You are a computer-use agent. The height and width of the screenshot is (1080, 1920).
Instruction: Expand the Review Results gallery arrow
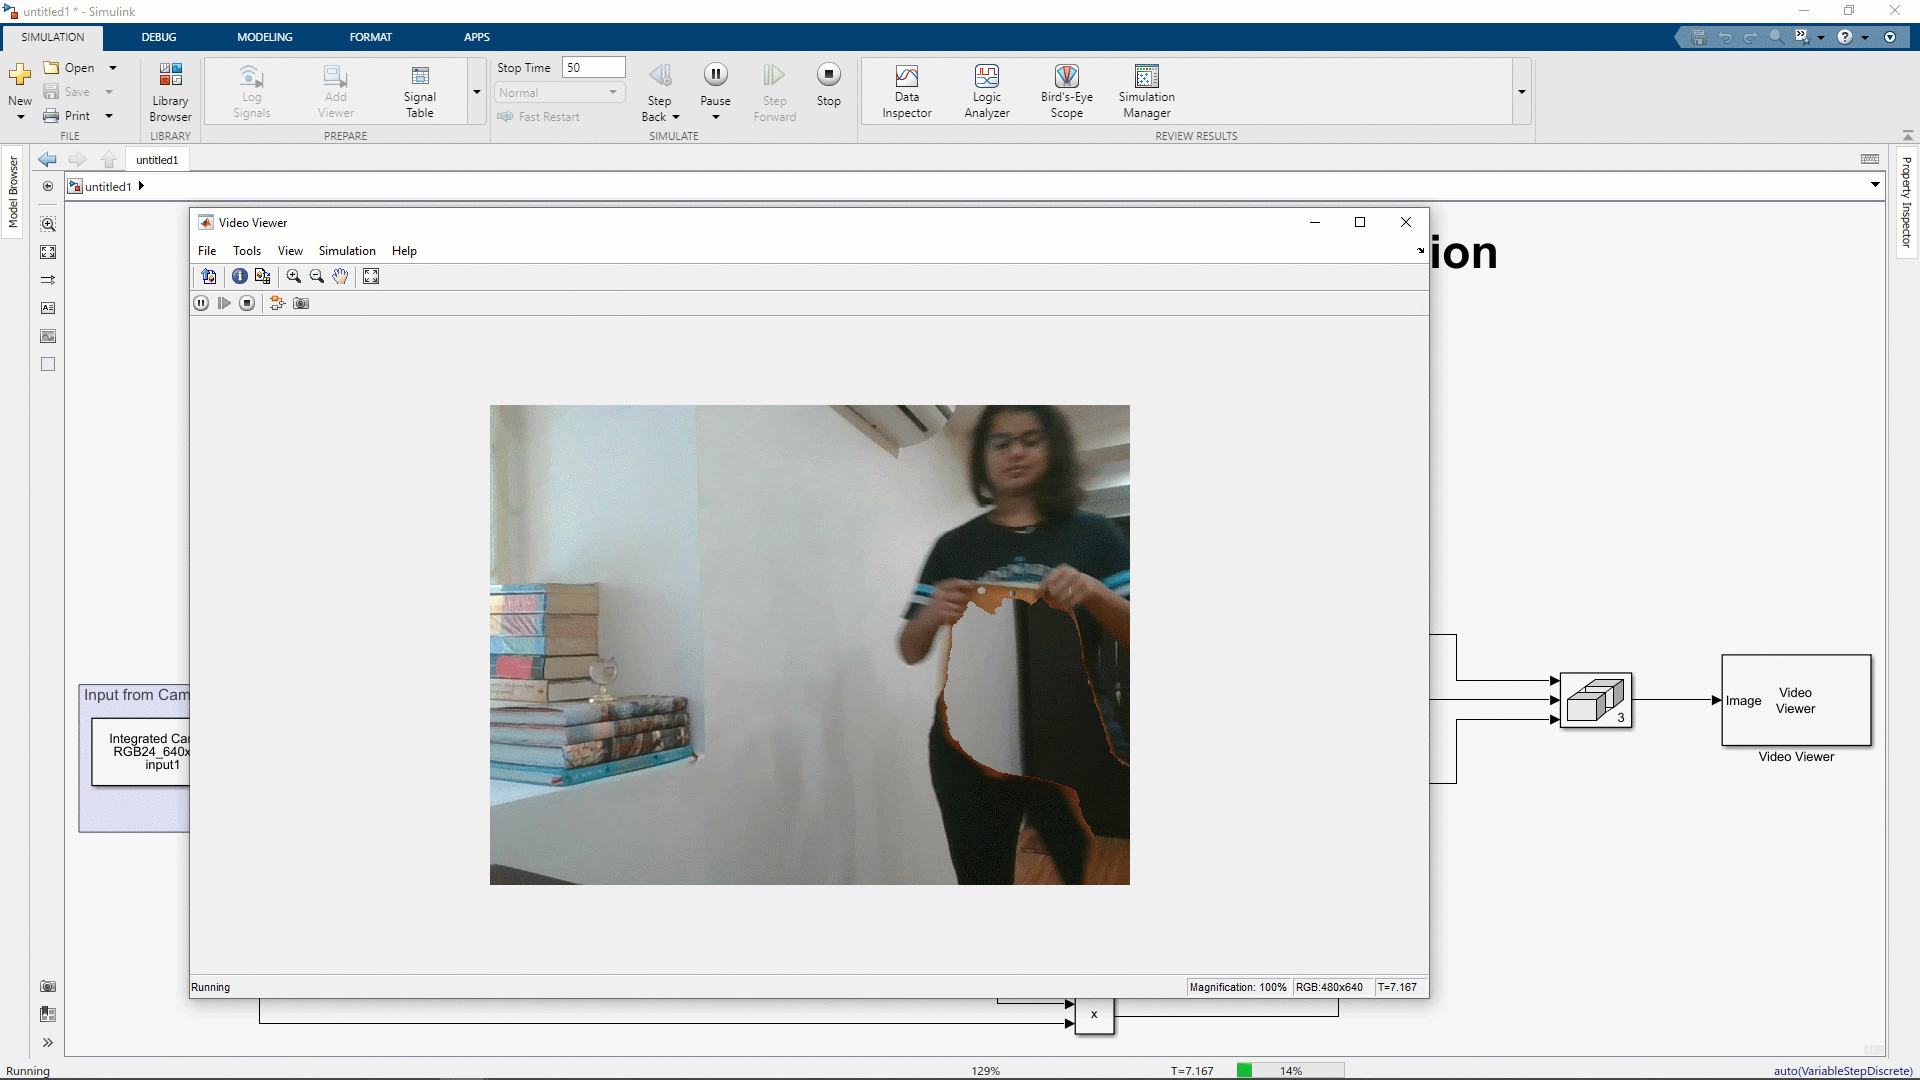[x=1521, y=92]
